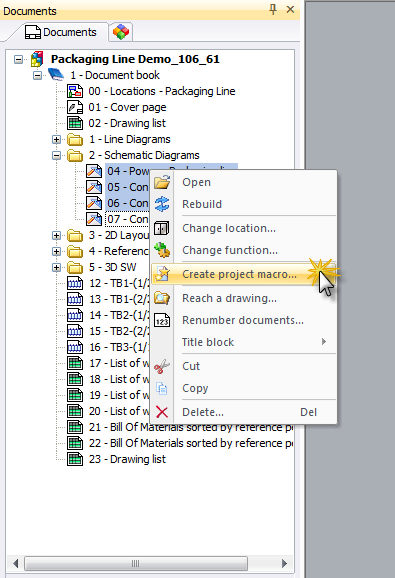Expand the 4 - Reference folder

[x=56, y=251]
